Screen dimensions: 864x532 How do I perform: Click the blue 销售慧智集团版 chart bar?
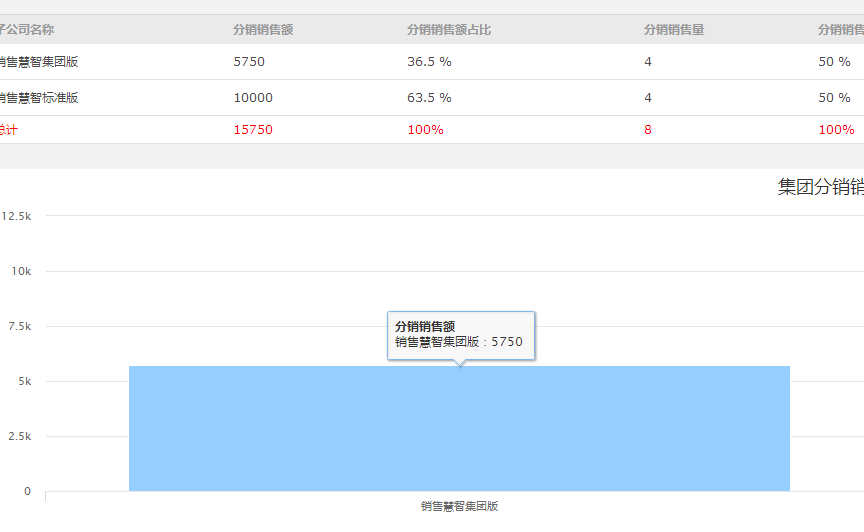[460, 428]
